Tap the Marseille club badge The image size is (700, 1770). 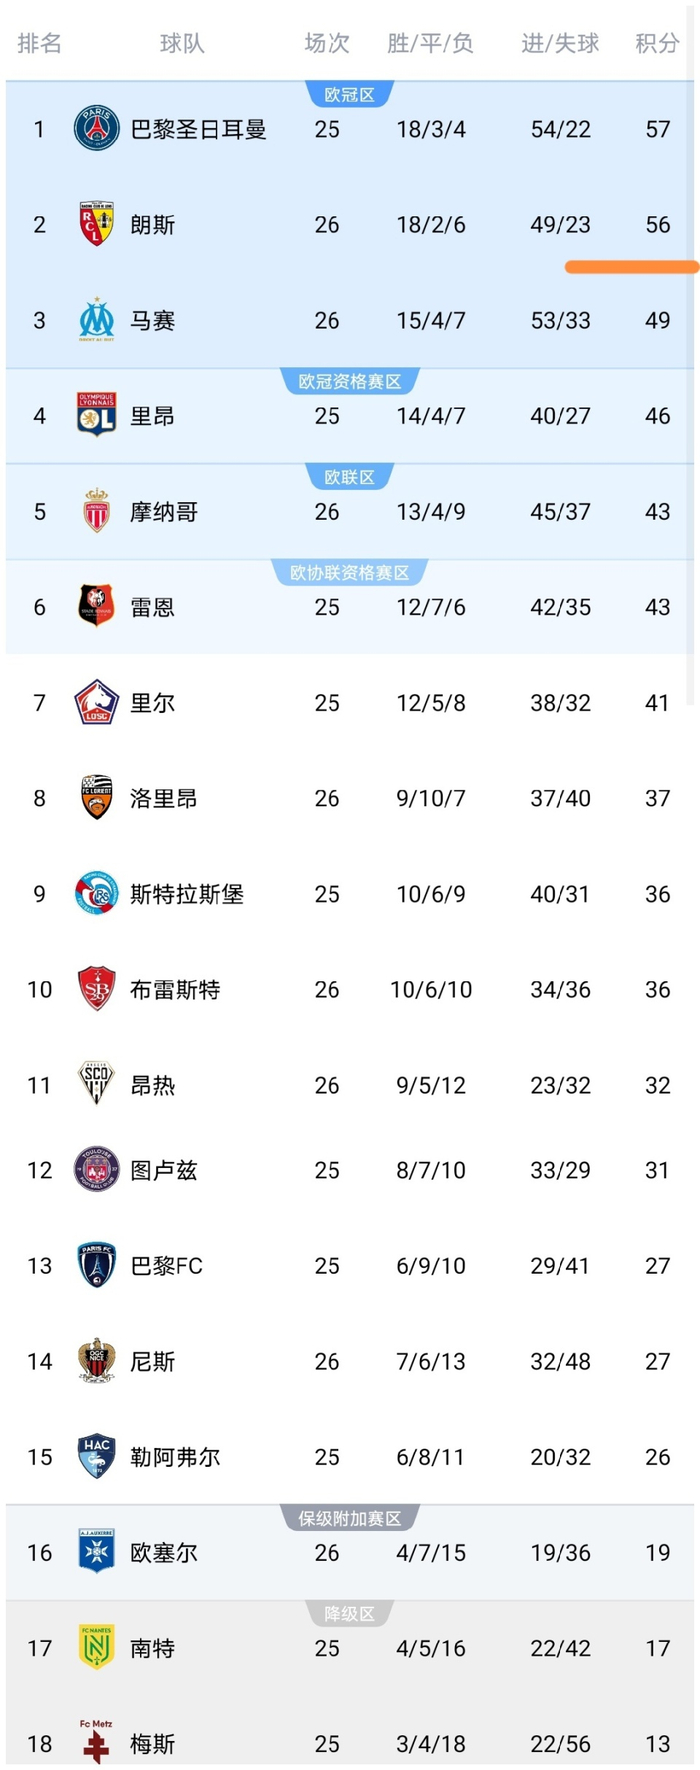(97, 320)
